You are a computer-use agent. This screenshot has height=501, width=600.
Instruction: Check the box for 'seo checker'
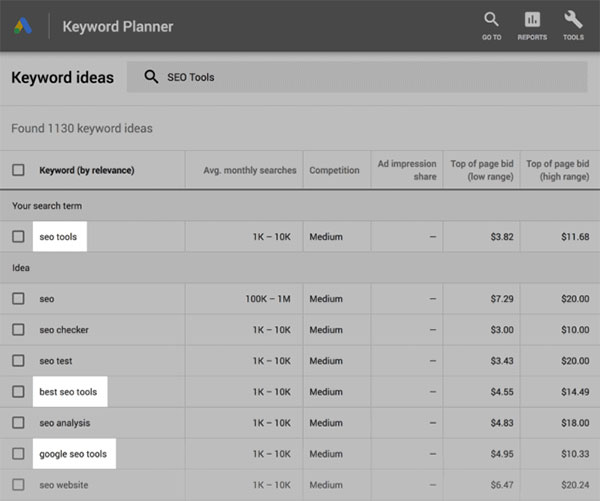(18, 330)
